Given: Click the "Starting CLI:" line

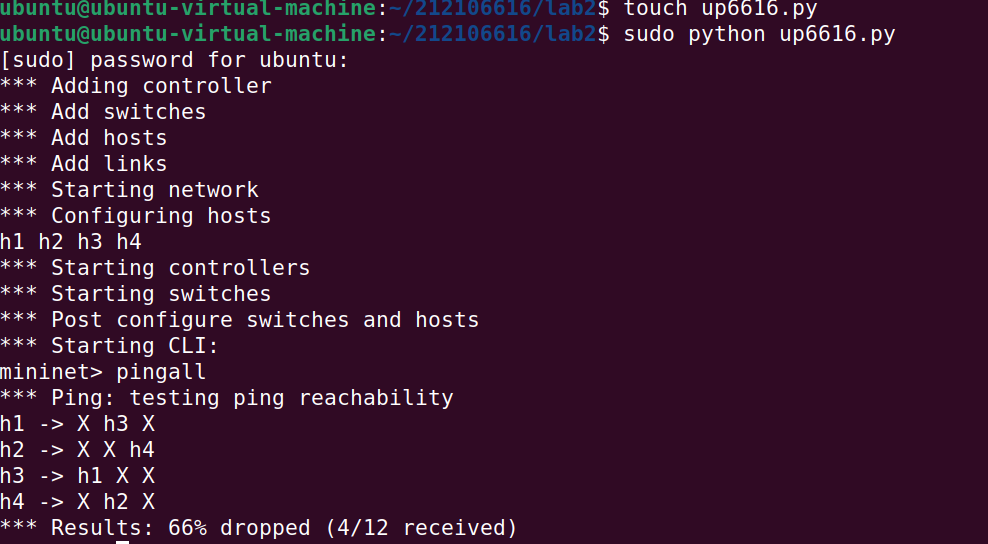Looking at the screenshot, I should tap(110, 346).
